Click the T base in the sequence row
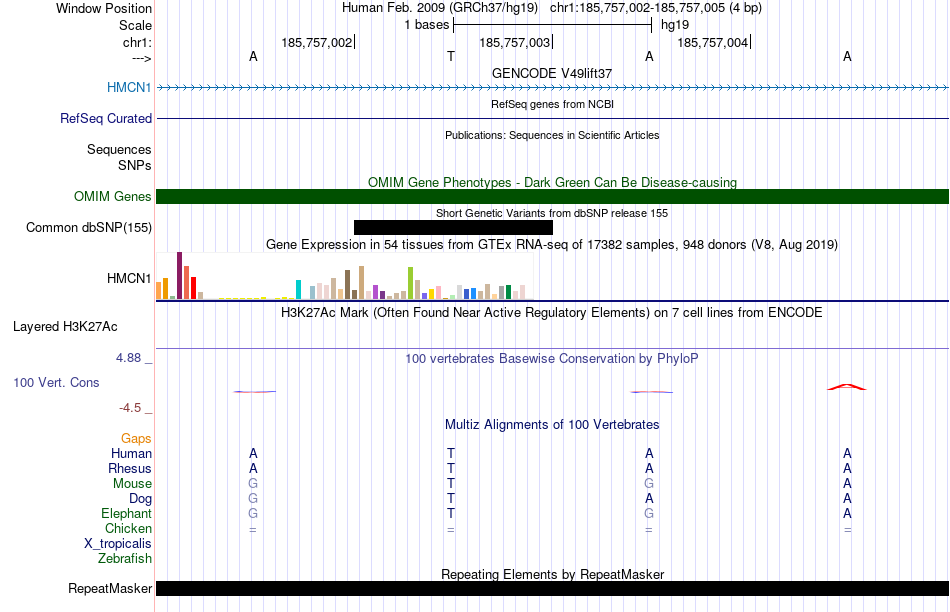The image size is (950, 612). [x=451, y=56]
